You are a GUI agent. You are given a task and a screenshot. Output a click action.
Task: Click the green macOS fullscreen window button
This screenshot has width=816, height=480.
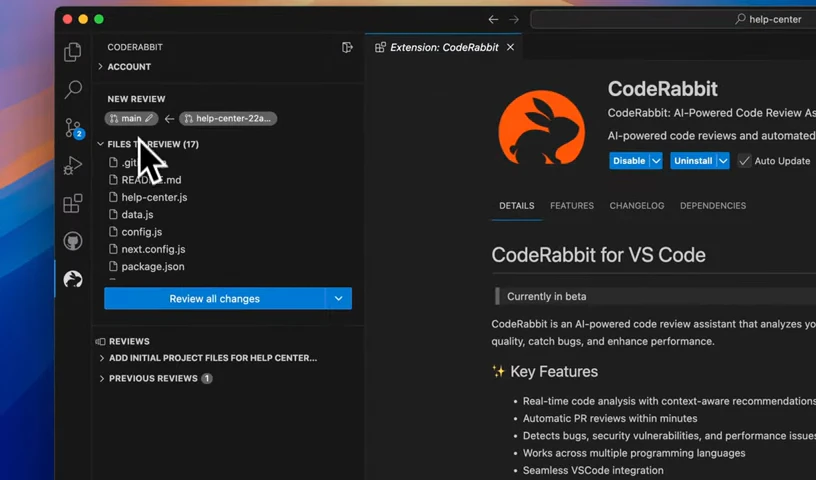[99, 19]
